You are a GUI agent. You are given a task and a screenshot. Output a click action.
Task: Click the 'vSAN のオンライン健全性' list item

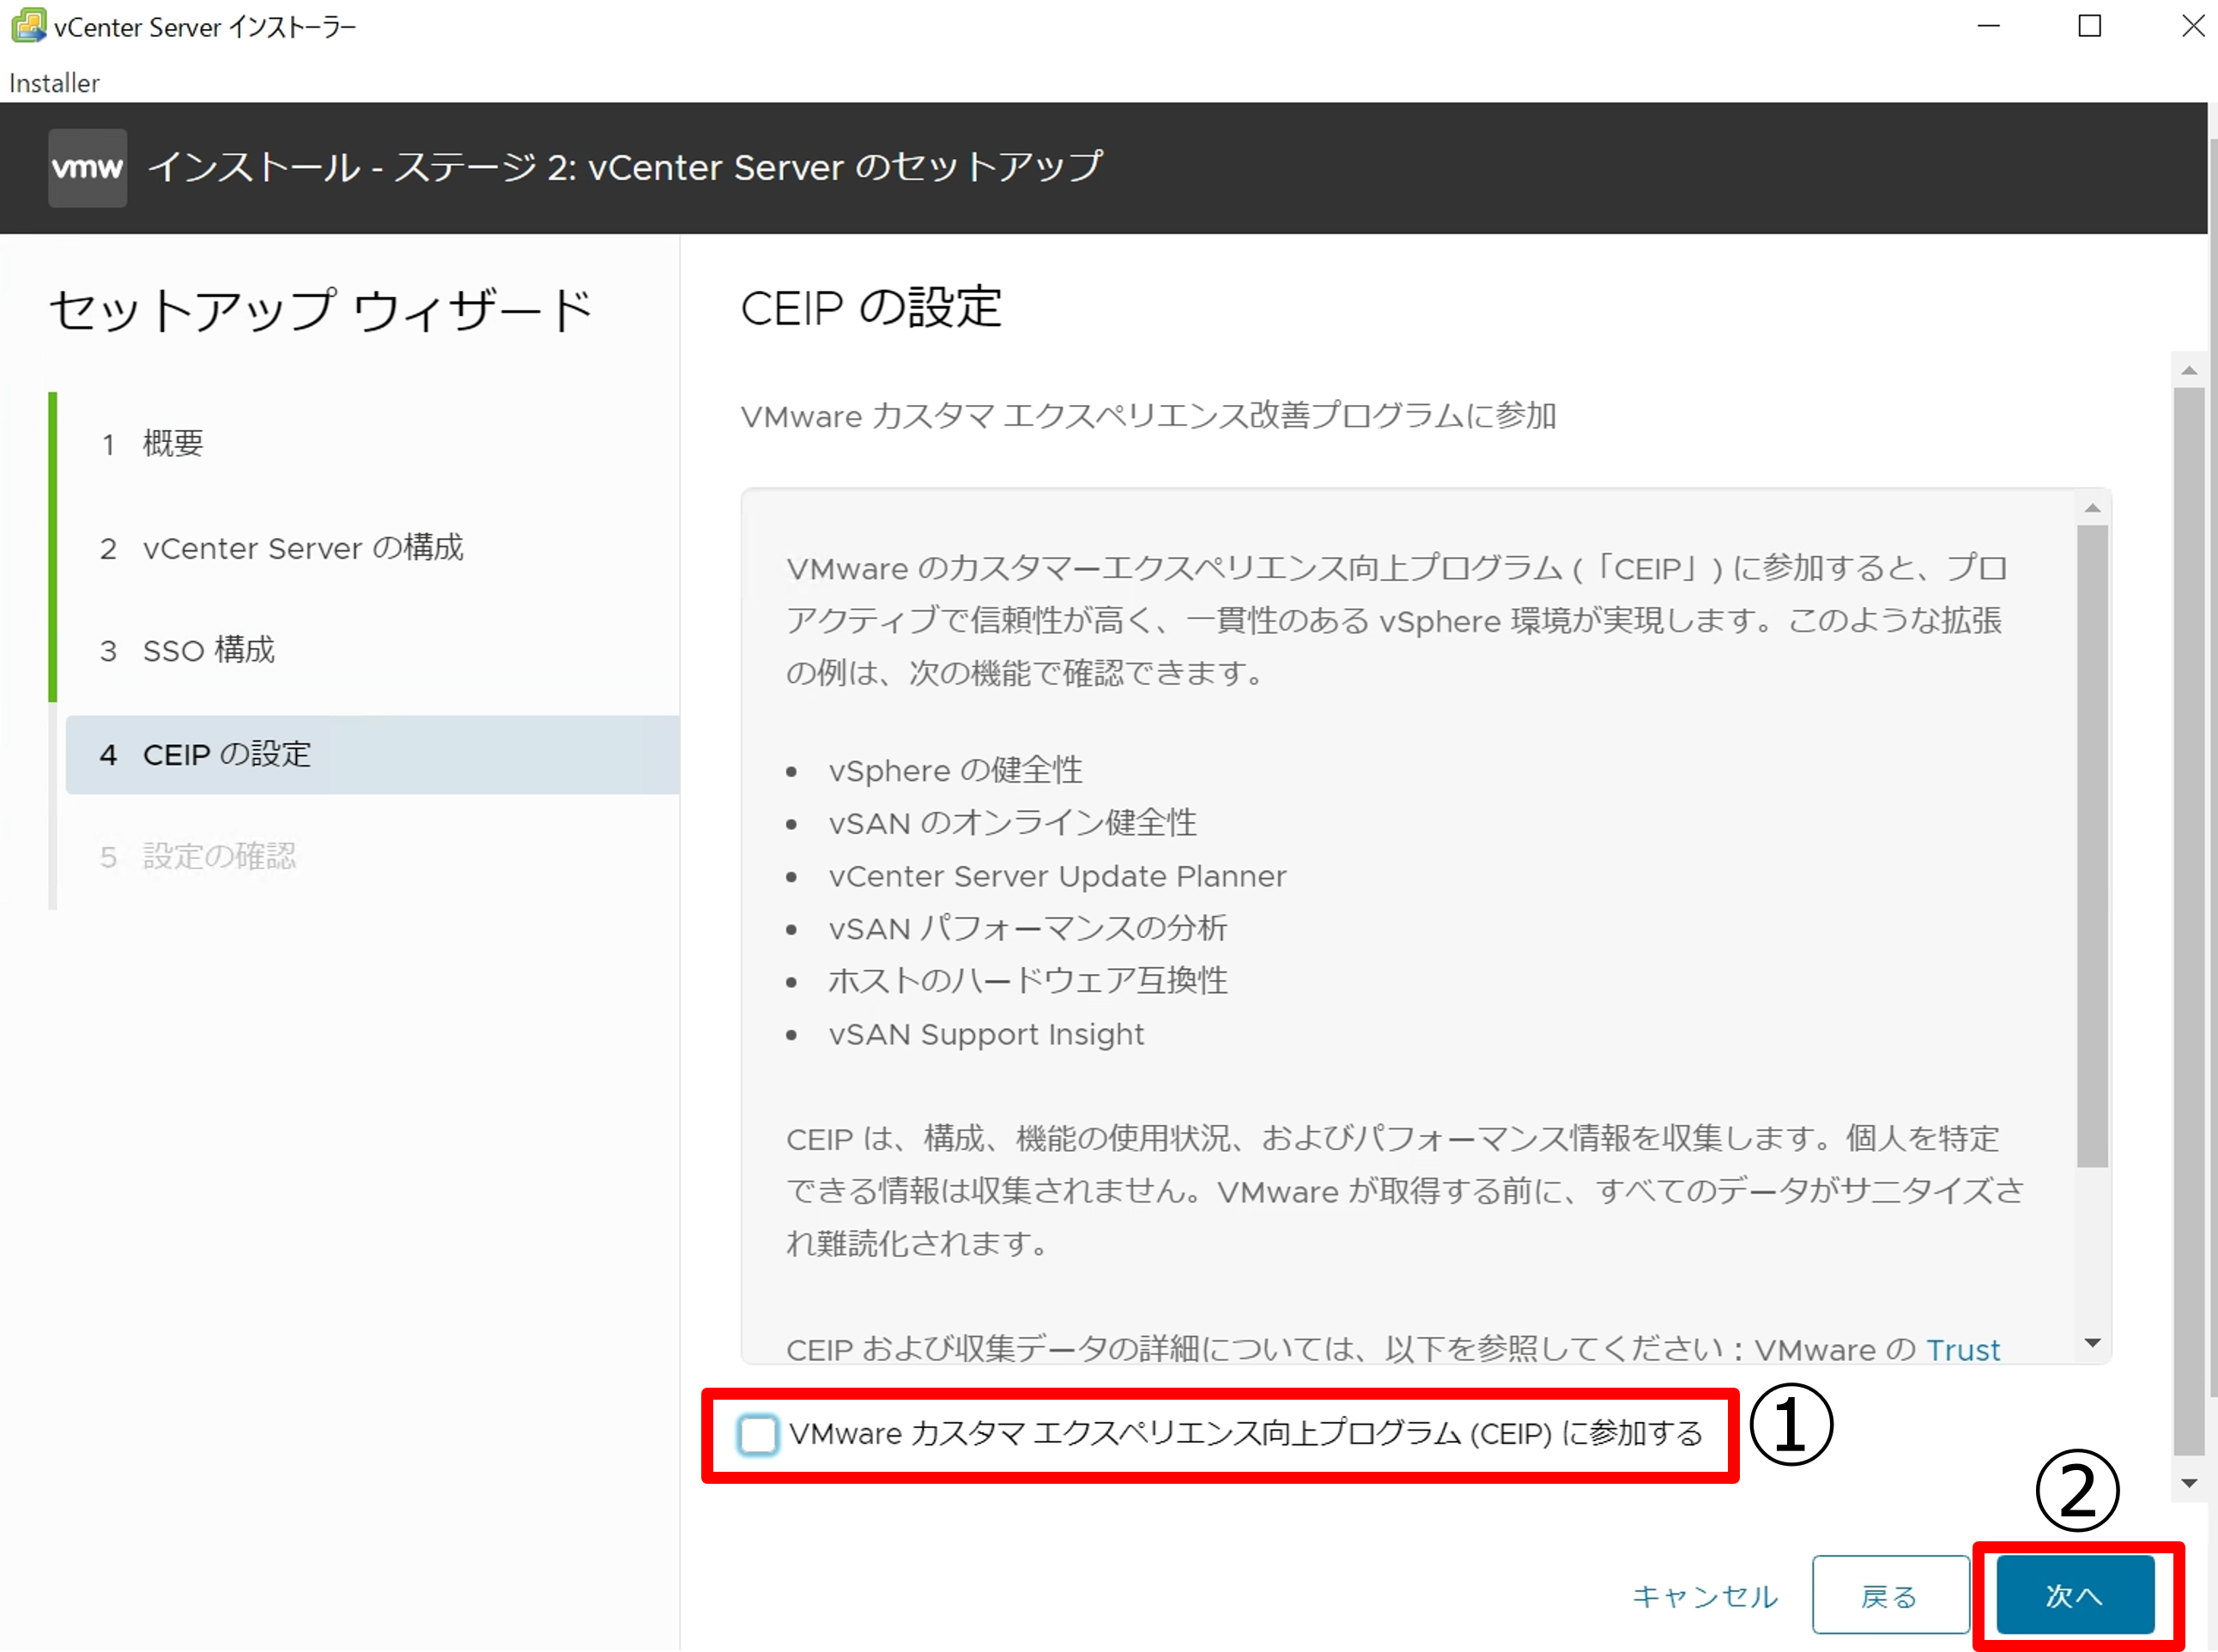point(1012,823)
